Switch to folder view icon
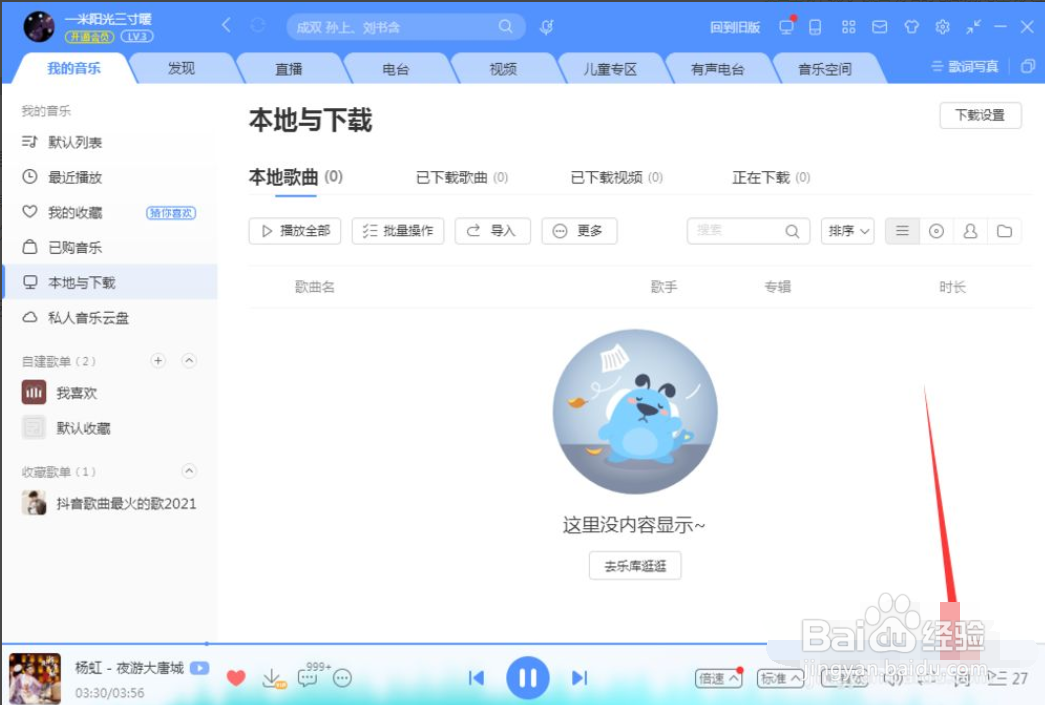1045x705 pixels. [x=1004, y=231]
